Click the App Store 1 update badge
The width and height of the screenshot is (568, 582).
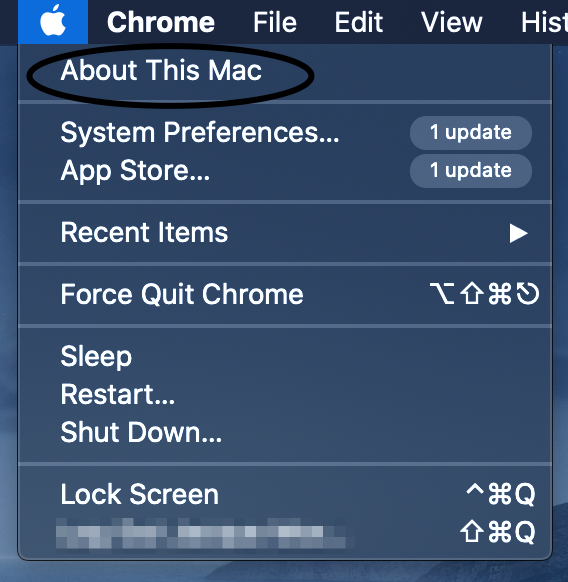click(471, 171)
